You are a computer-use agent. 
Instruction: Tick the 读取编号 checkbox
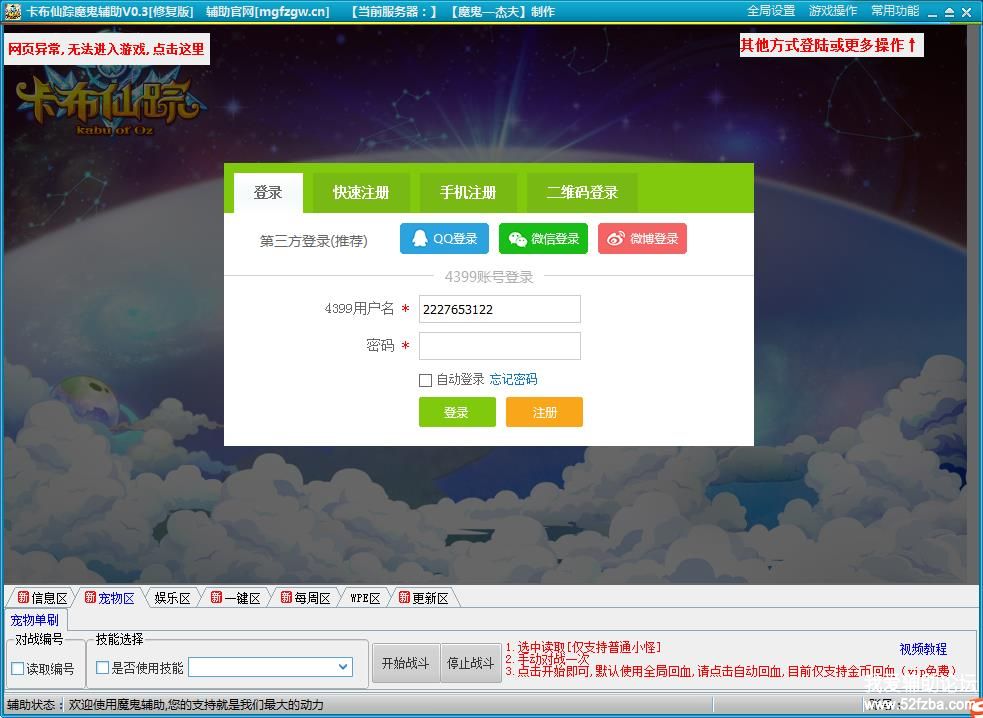[x=18, y=668]
